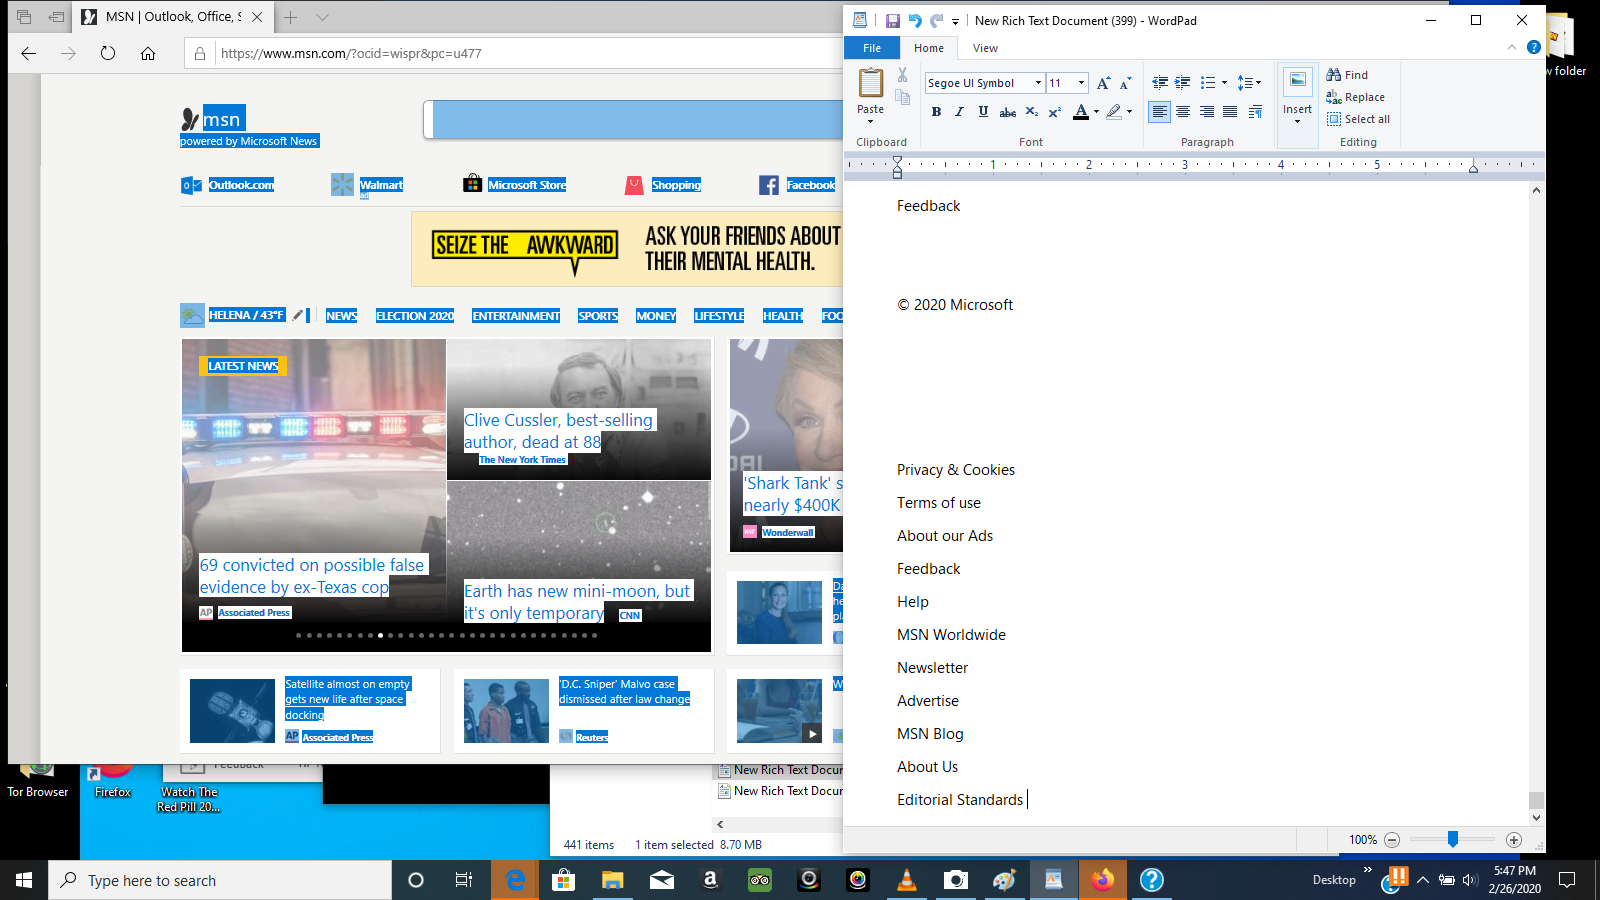The height and width of the screenshot is (900, 1600).
Task: Click the WordPad zoom slider handle
Action: pos(1453,840)
